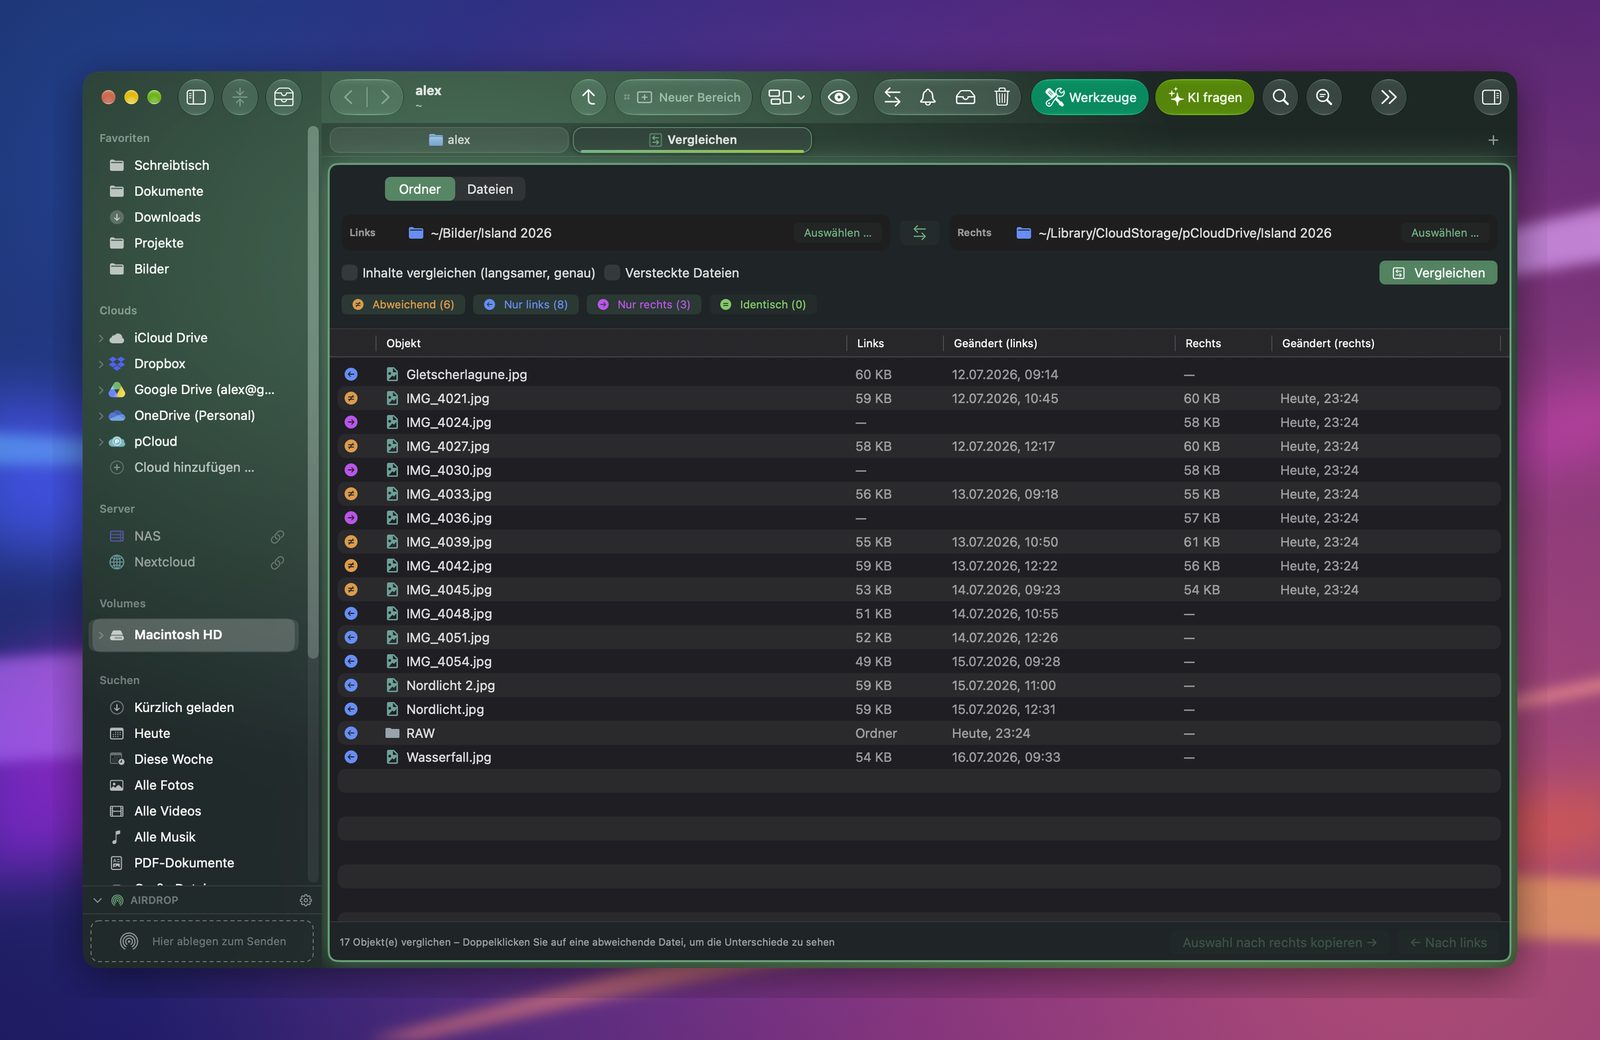Open the view layout dropdown
Image resolution: width=1600 pixels, height=1040 pixels.
(786, 97)
